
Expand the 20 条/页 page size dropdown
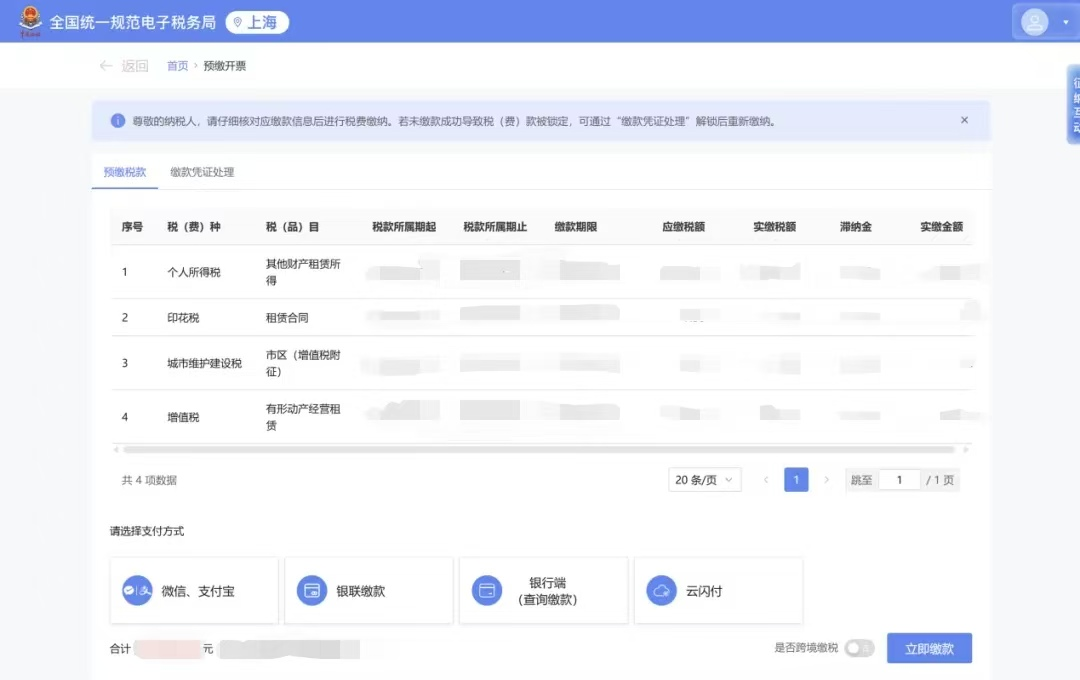pyautogui.click(x=705, y=480)
